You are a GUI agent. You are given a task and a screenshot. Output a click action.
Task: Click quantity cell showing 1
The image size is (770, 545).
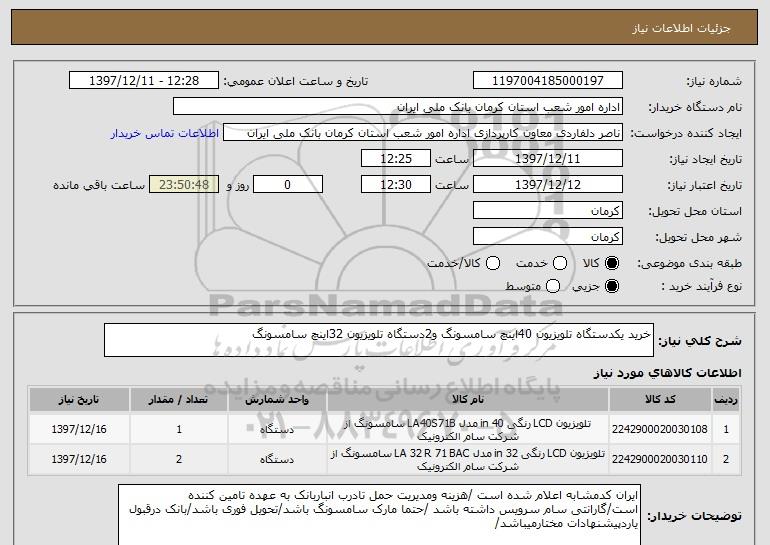click(x=179, y=429)
